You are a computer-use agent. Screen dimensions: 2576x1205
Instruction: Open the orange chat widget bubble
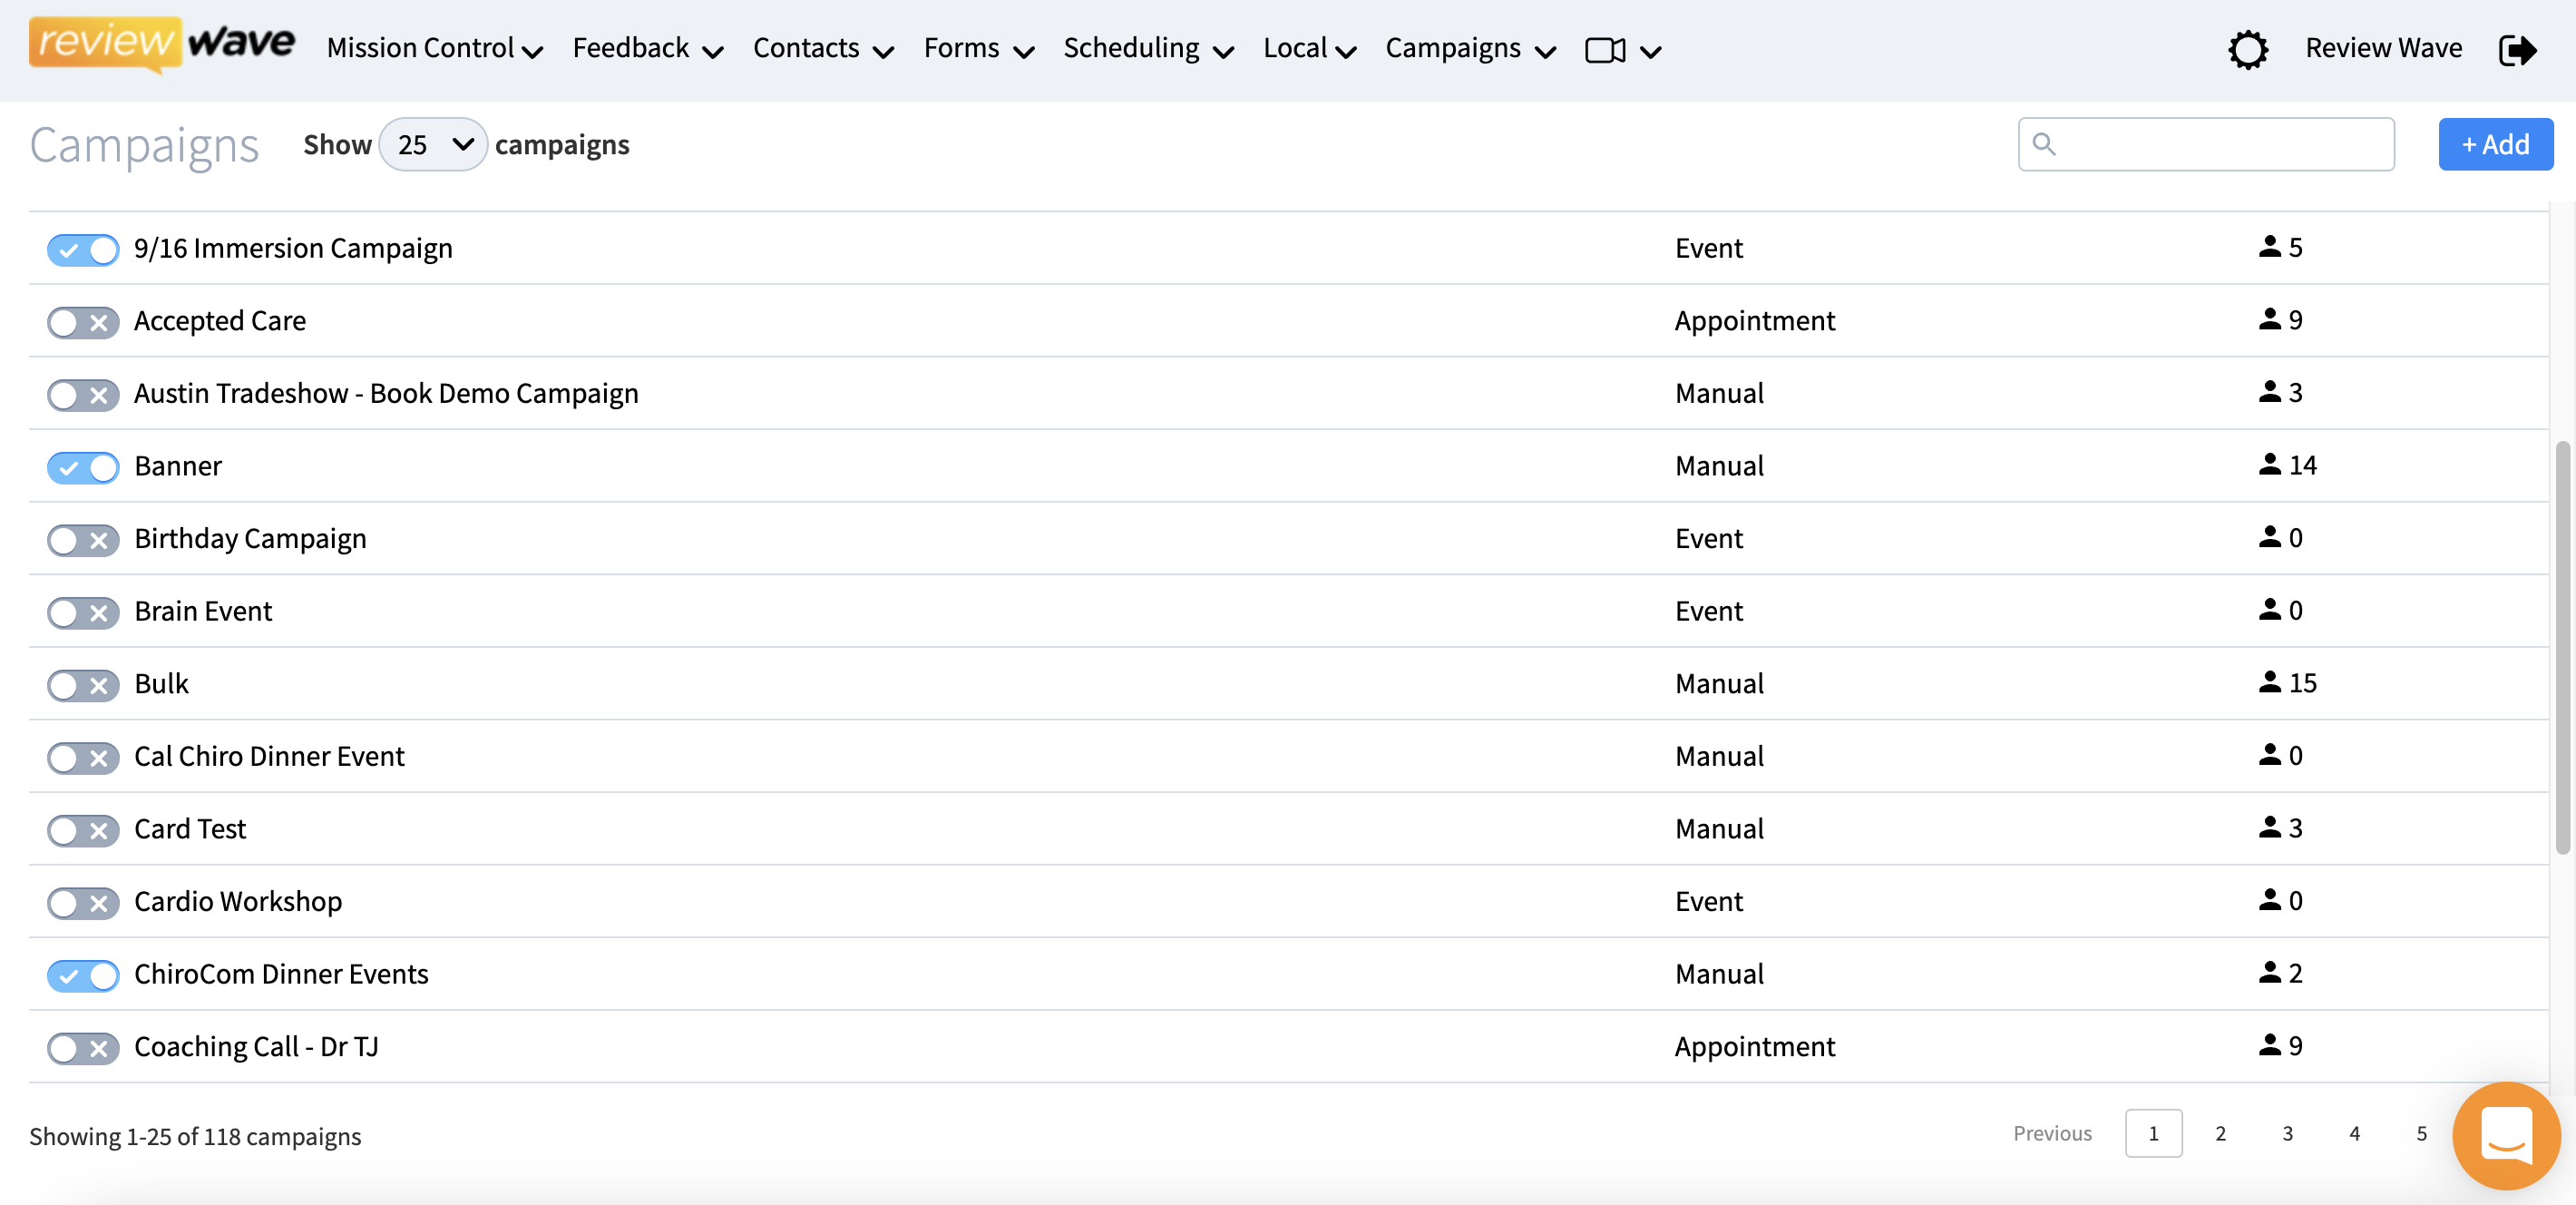pos(2505,1135)
